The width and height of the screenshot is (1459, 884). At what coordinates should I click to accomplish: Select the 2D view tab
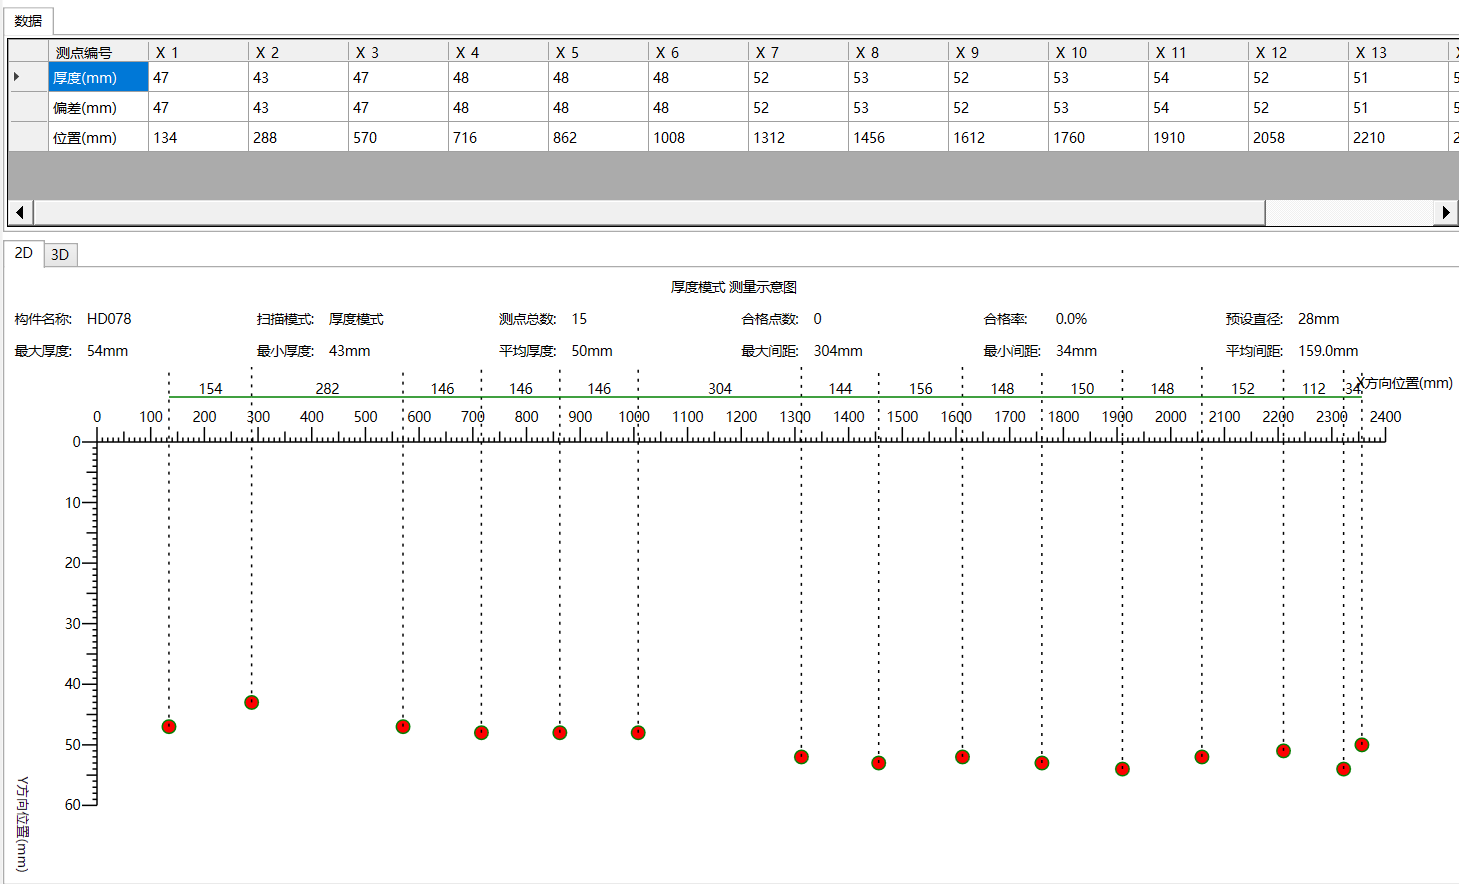tap(24, 253)
